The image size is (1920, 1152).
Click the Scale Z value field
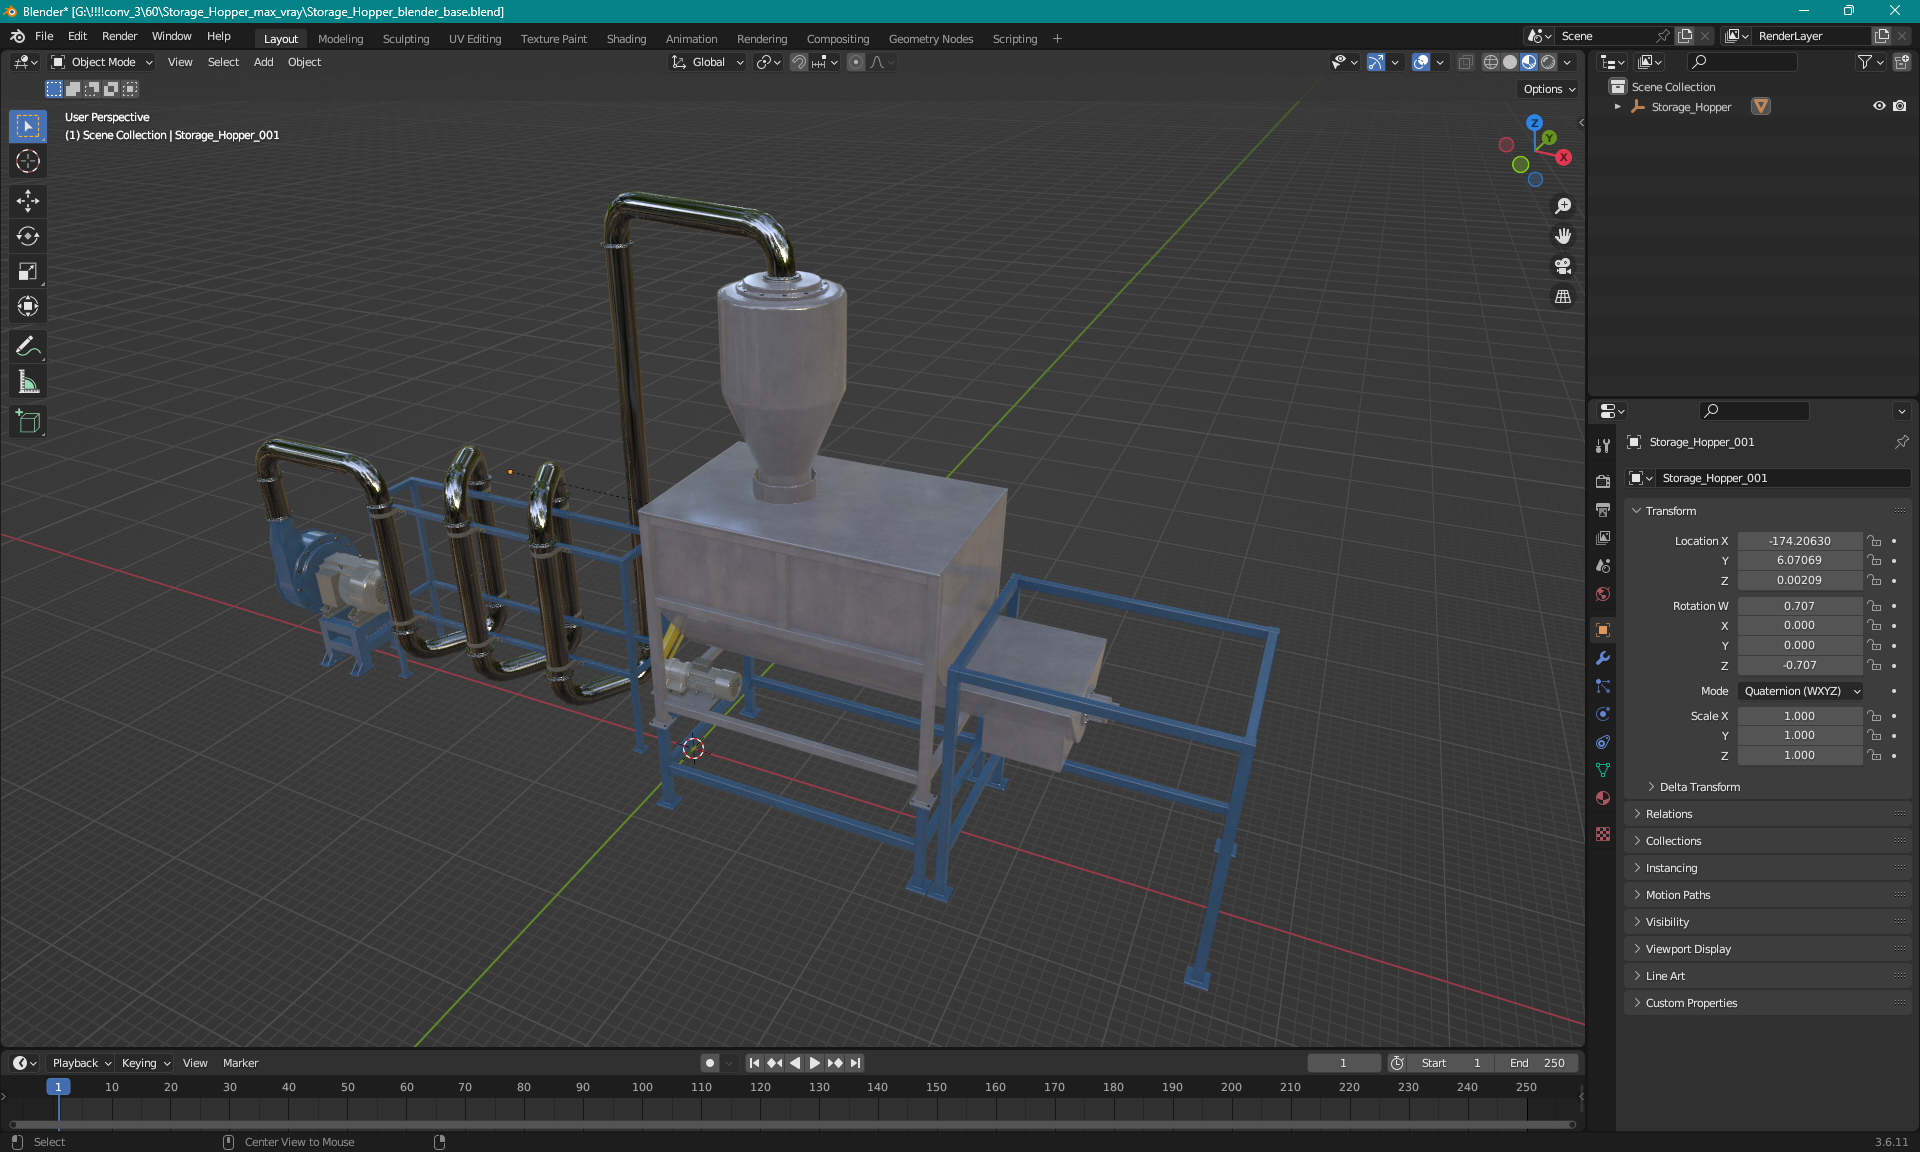1799,755
